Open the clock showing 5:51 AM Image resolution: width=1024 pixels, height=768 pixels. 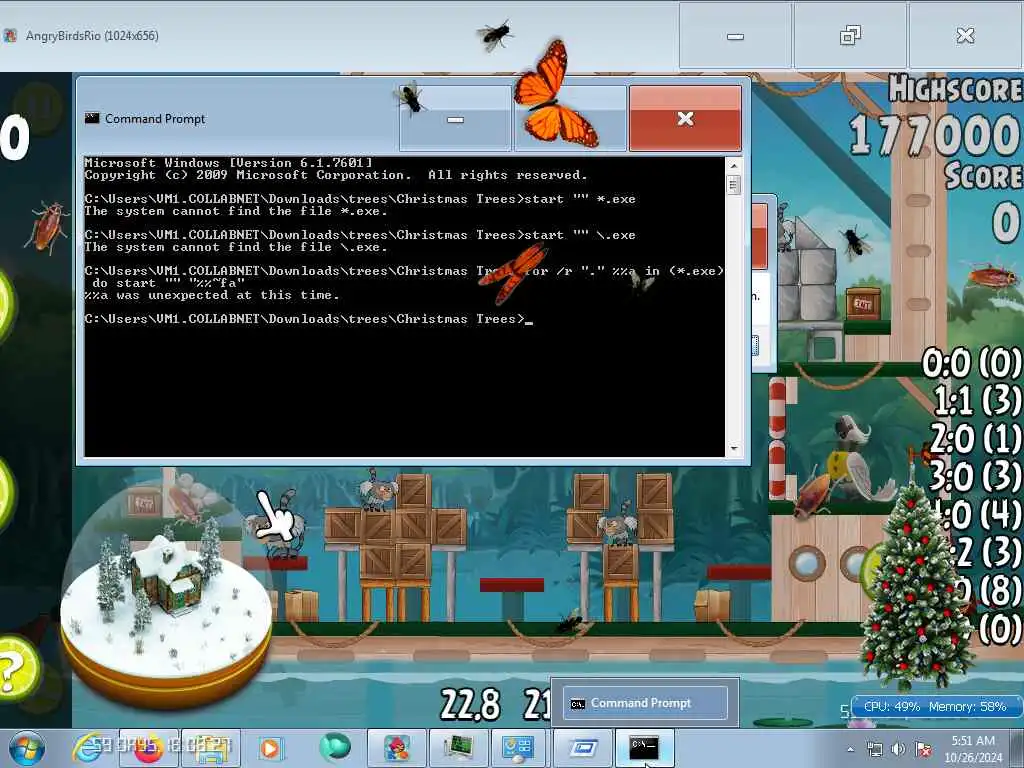pyautogui.click(x=973, y=748)
